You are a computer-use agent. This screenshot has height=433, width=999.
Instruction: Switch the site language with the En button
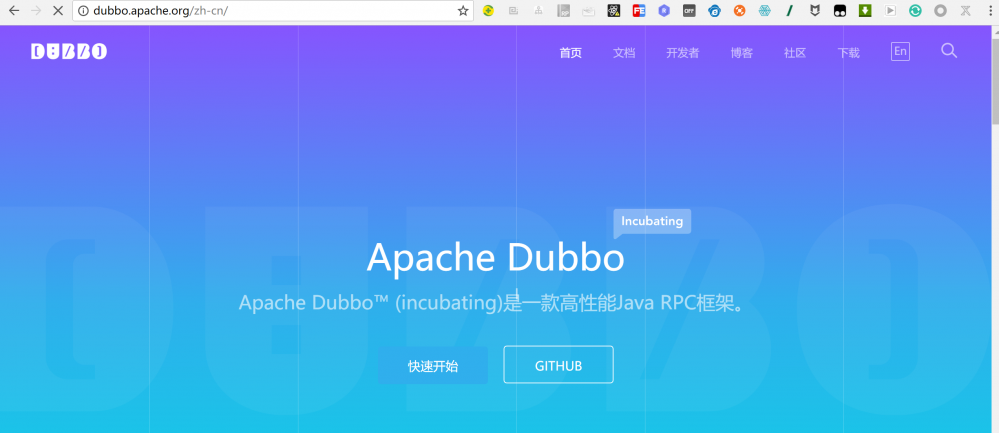[900, 52]
